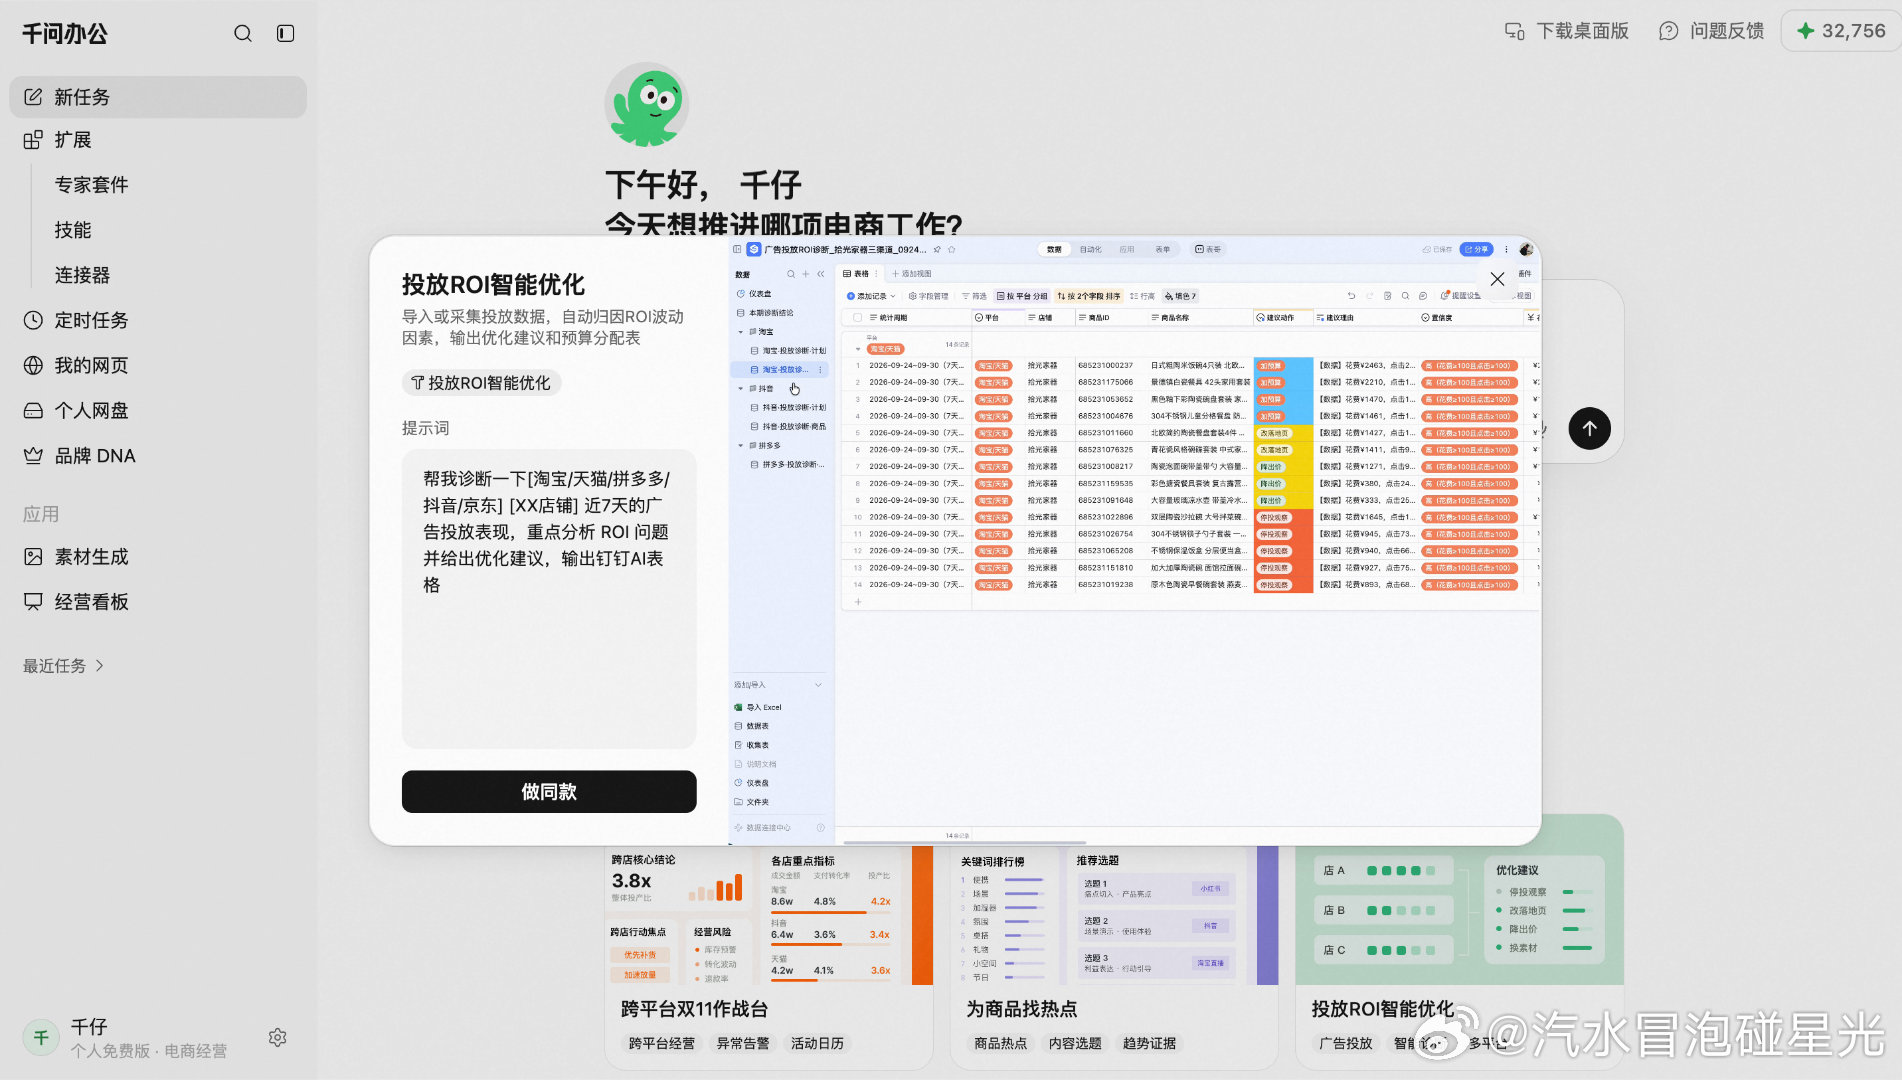Viewport: 1902px width, 1080px height.
Task: Open 个人网盘 drive item
Action: [76, 410]
